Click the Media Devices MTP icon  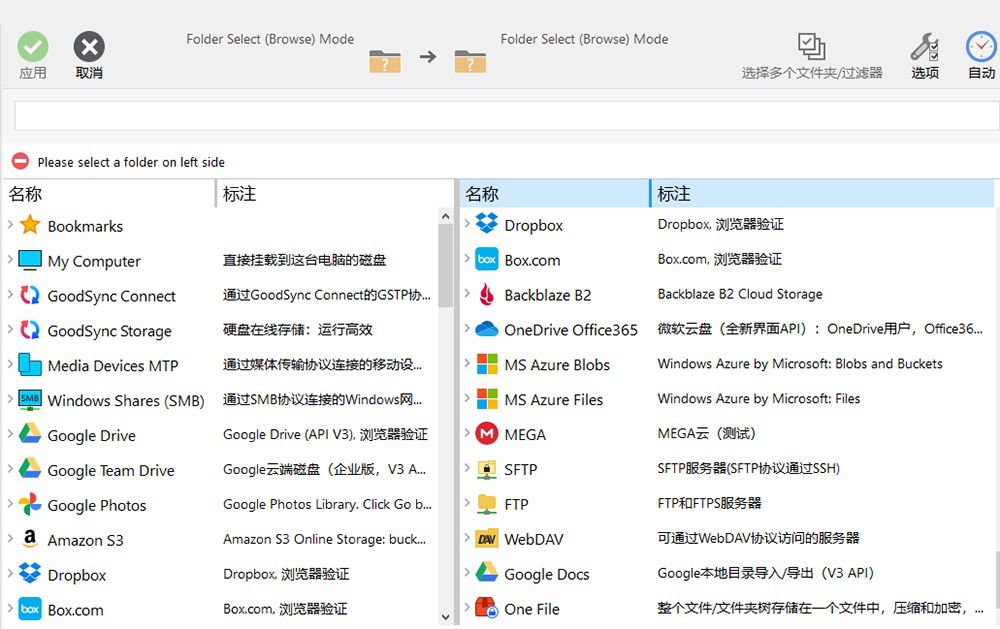30,365
